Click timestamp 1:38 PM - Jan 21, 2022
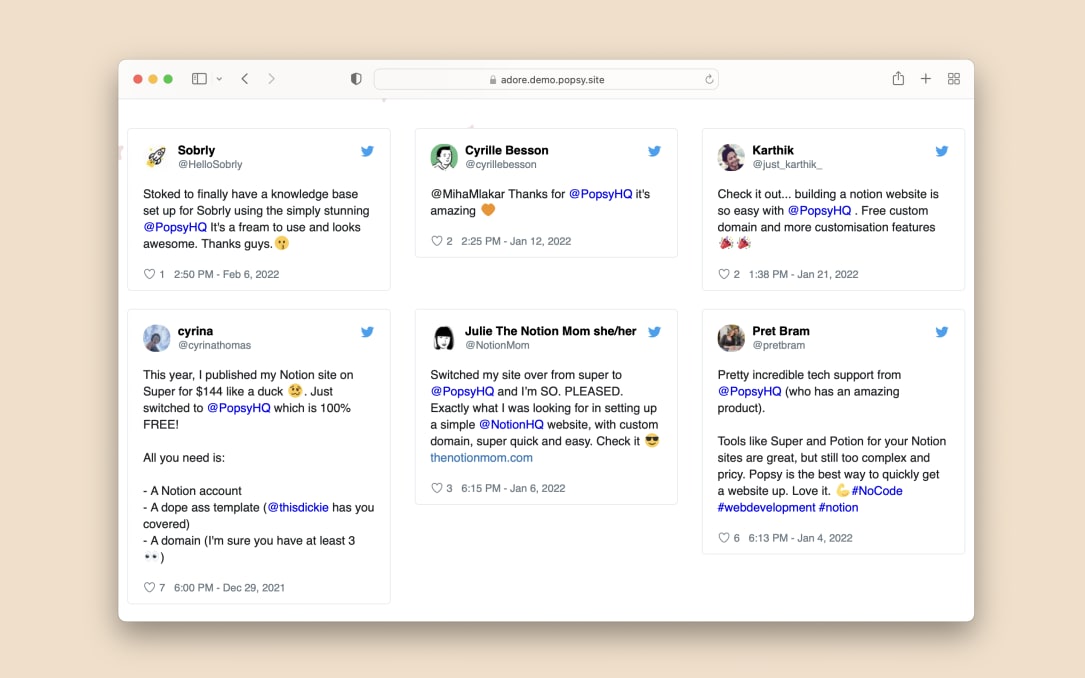 pyautogui.click(x=803, y=274)
